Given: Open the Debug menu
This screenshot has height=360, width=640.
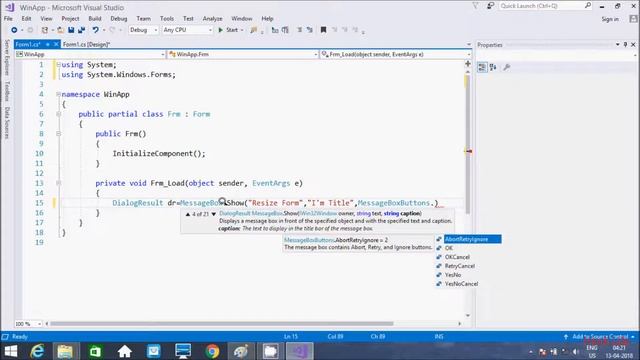Looking at the screenshot, I should 119,18.
